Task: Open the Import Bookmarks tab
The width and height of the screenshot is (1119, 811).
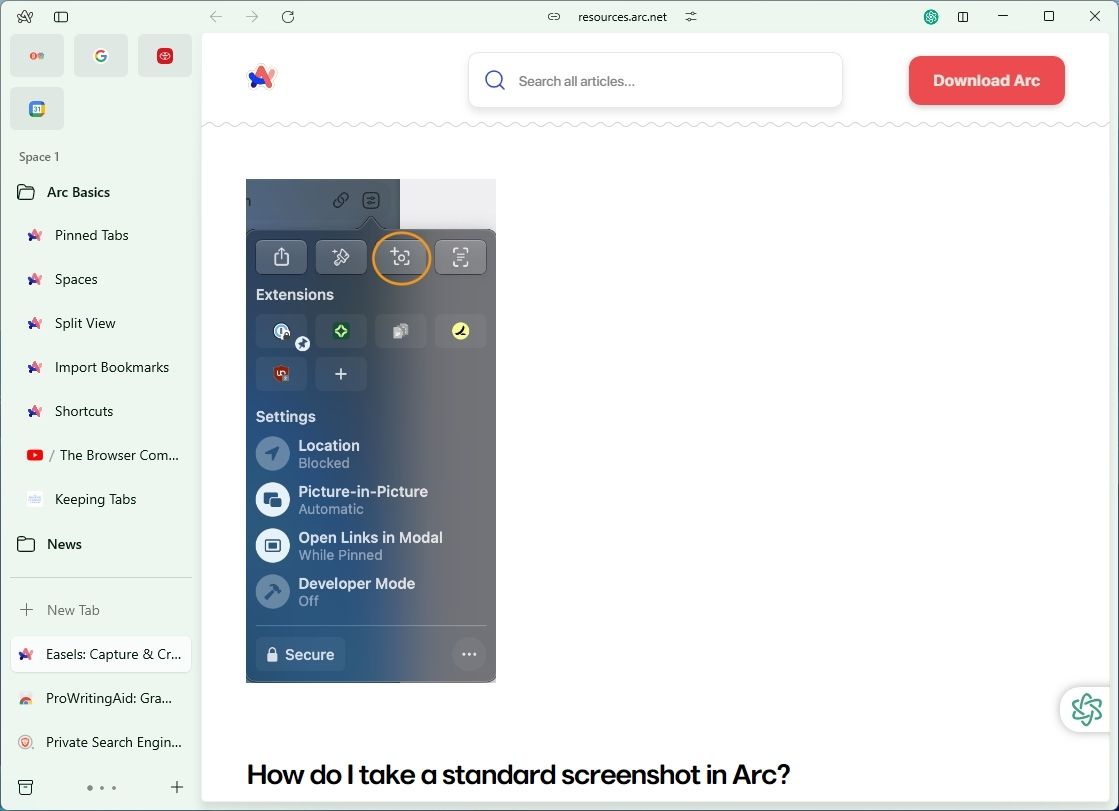Action: coord(101,367)
